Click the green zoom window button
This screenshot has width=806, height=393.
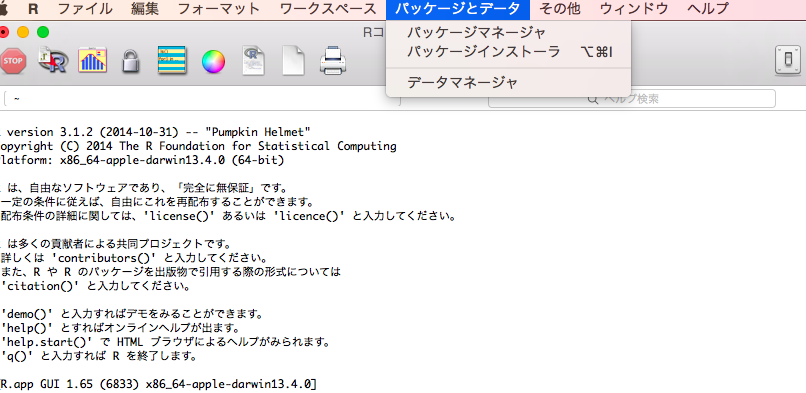[43, 32]
